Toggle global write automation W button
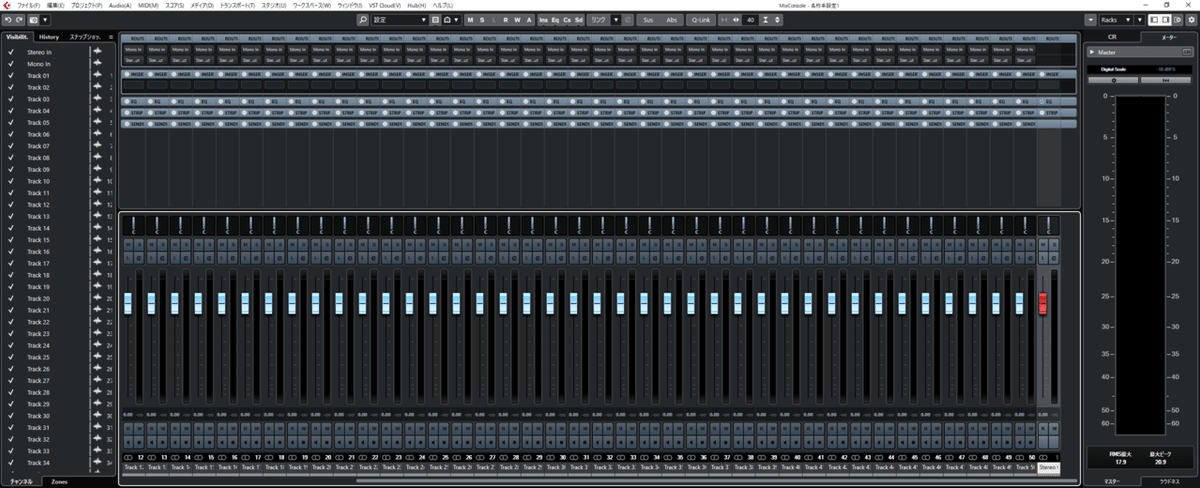The image size is (1200, 488). pyautogui.click(x=518, y=19)
